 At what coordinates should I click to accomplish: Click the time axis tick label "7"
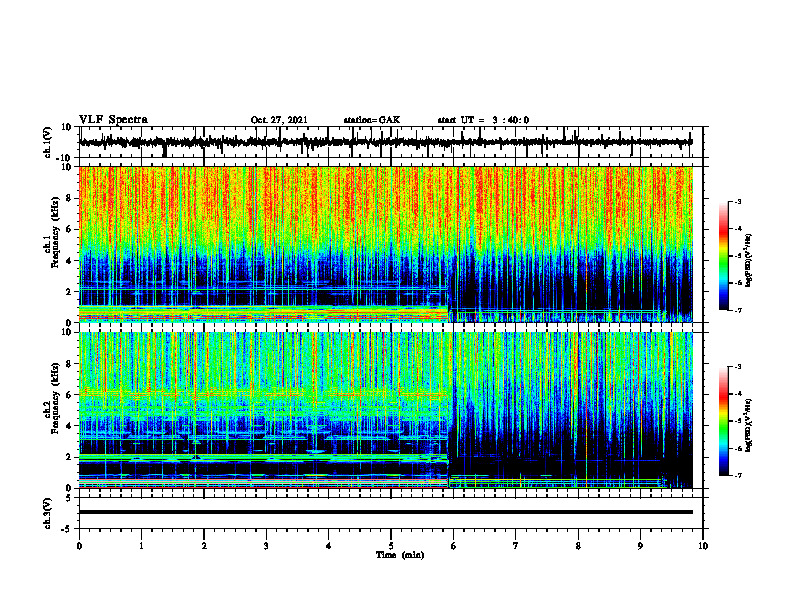pyautogui.click(x=516, y=546)
